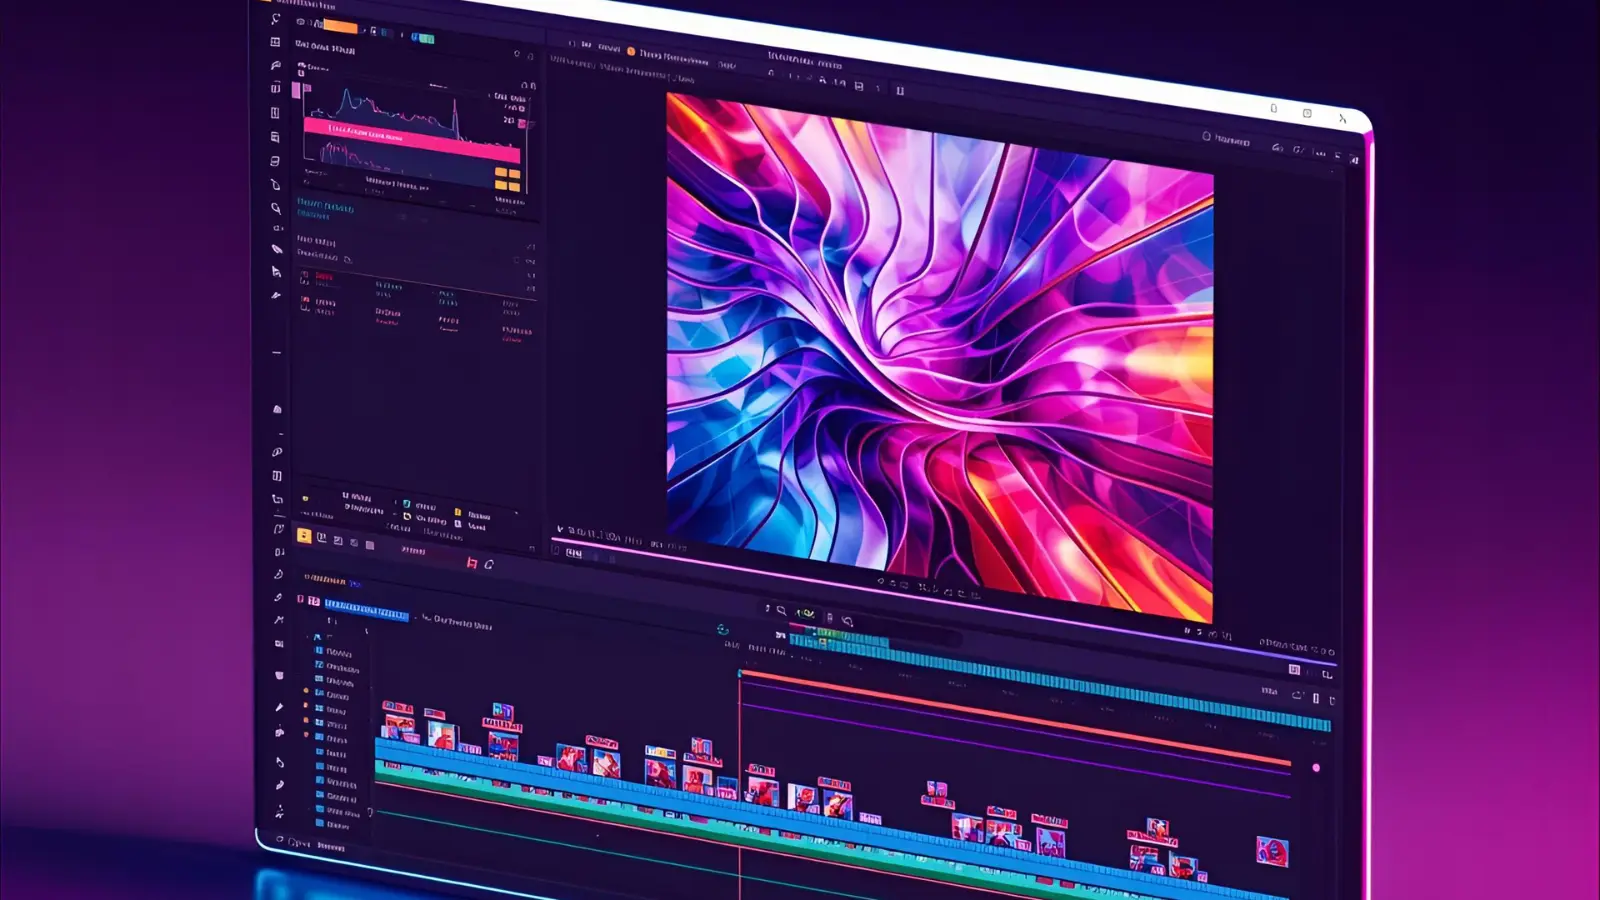Click the pink horizontal bar across the histogram

[412, 140]
